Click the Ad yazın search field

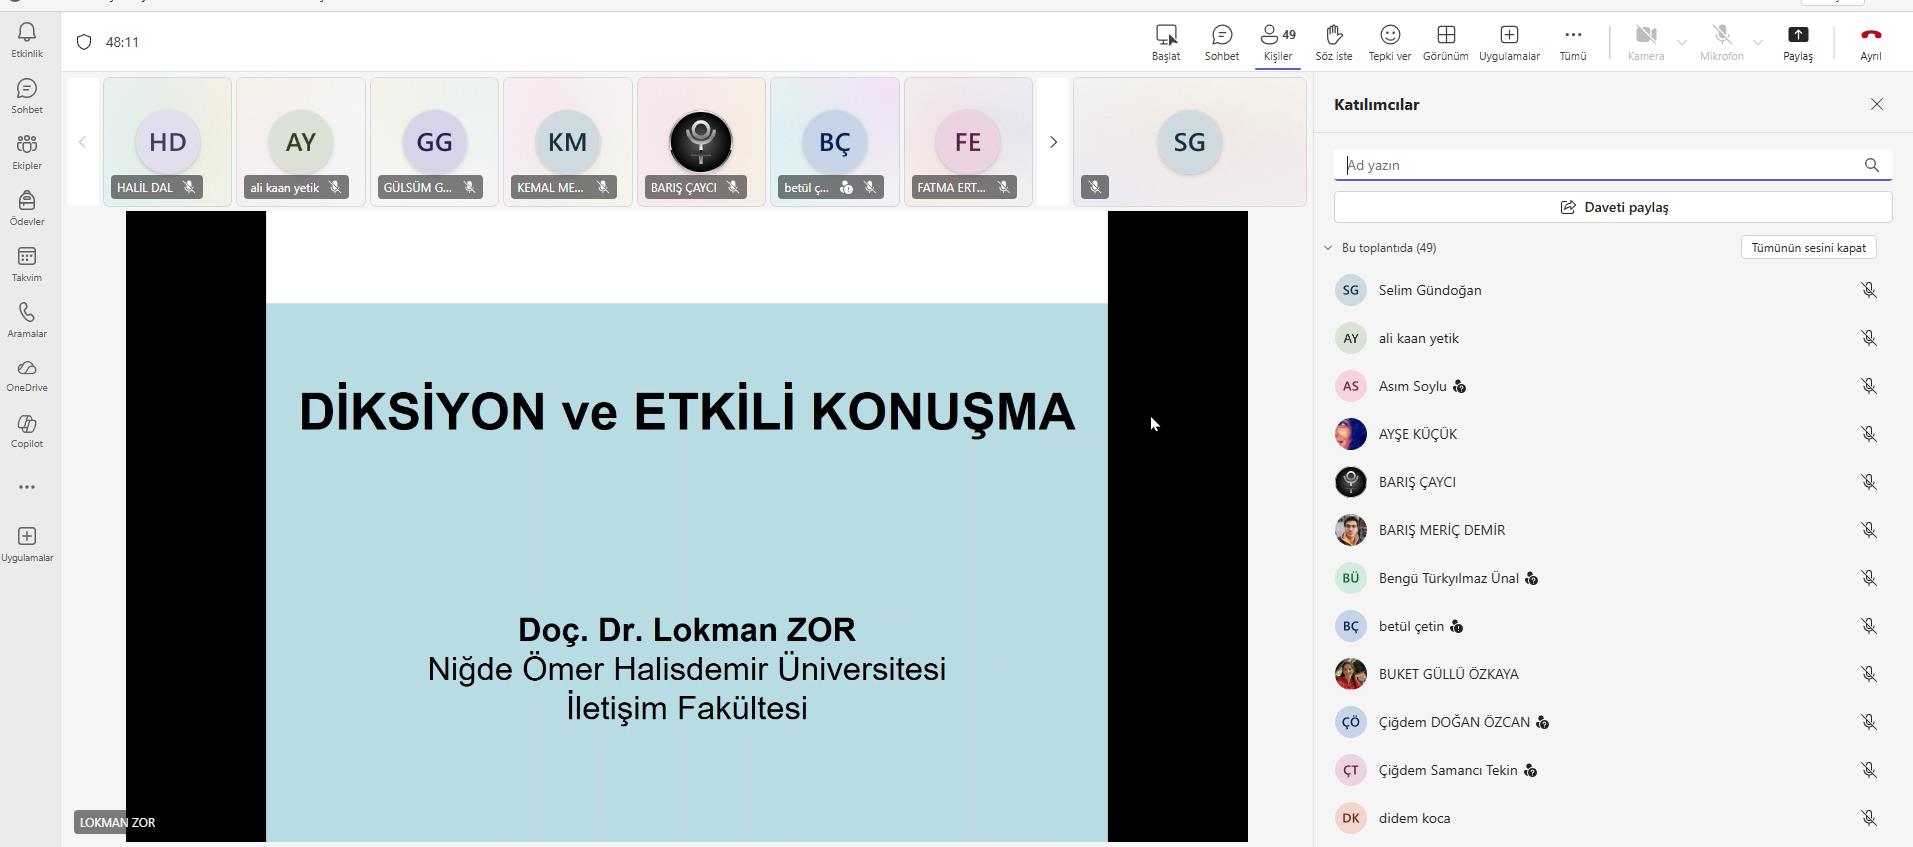[1598, 165]
